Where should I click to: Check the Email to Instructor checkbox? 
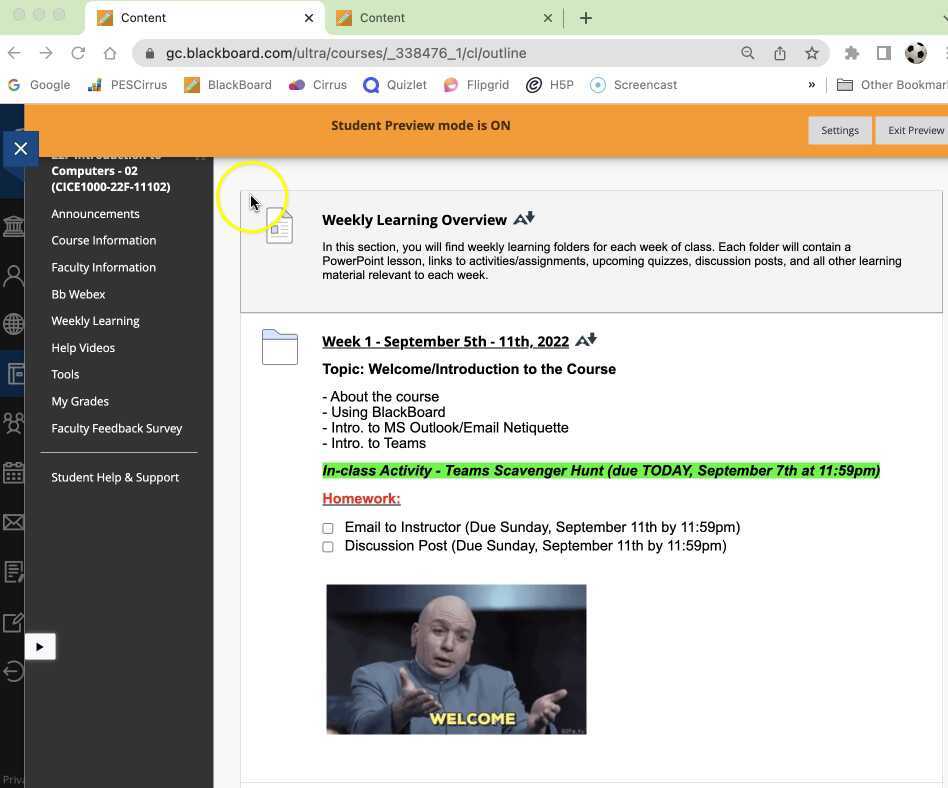click(328, 528)
